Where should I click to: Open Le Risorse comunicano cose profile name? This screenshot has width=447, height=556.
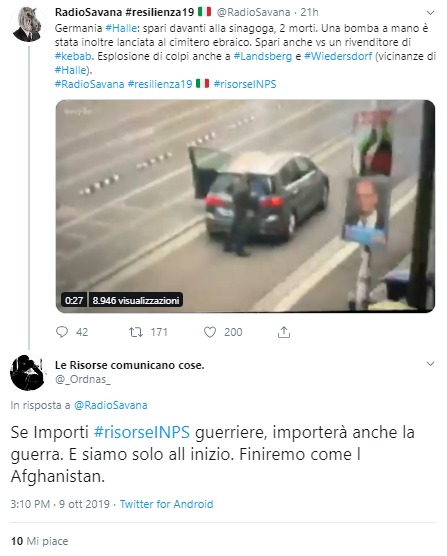(x=129, y=365)
